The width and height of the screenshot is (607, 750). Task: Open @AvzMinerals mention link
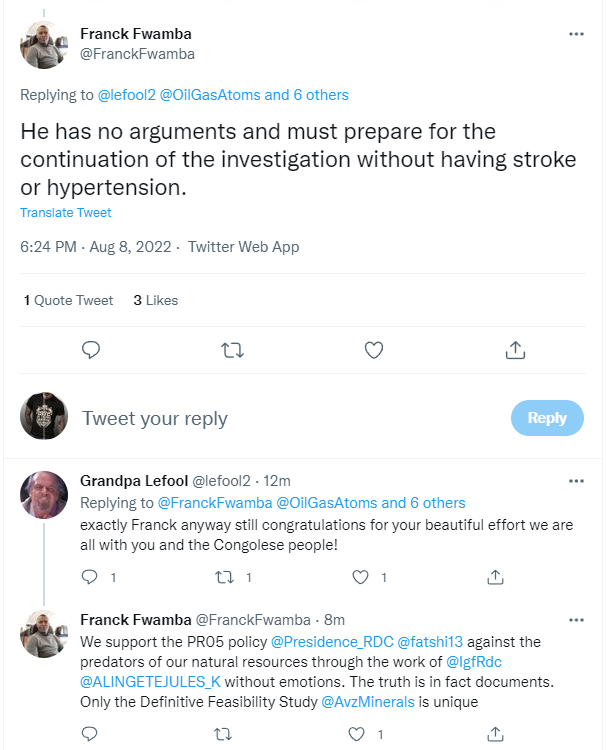click(x=368, y=702)
